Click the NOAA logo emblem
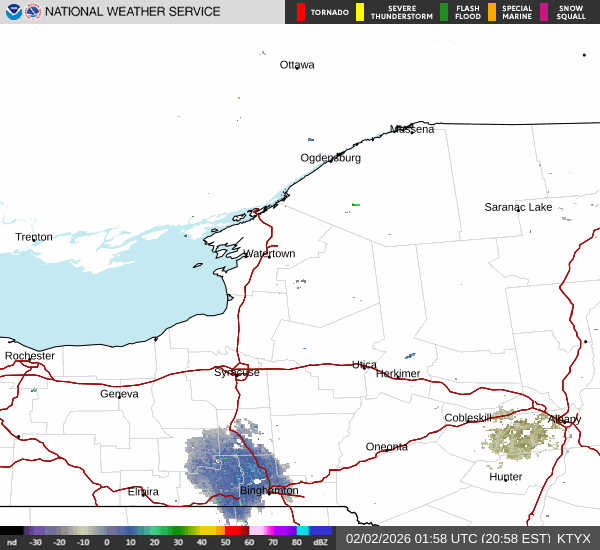 click(x=12, y=12)
